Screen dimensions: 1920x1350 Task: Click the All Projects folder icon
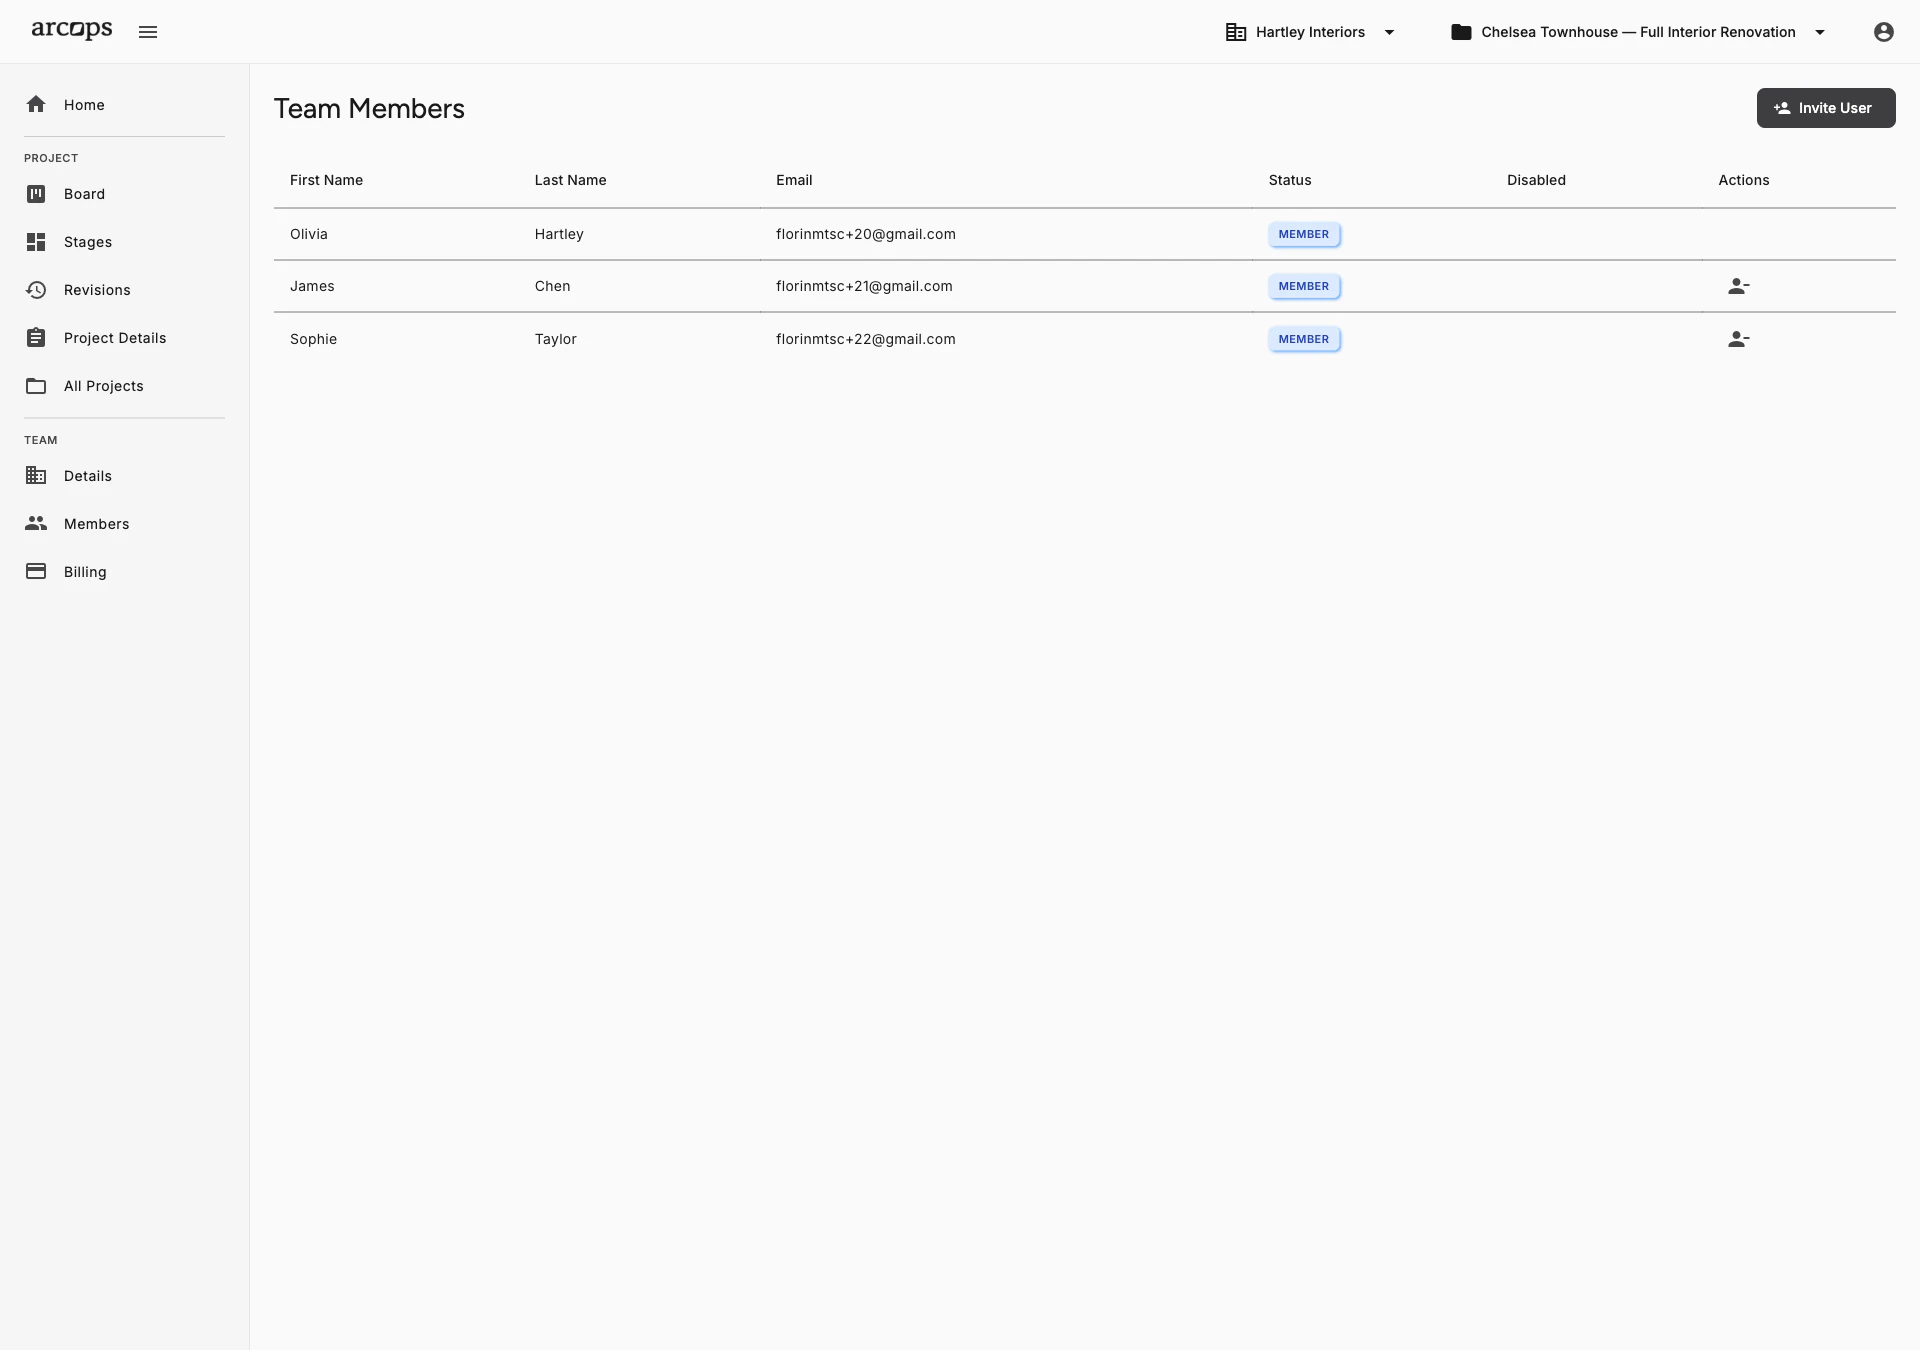36,386
